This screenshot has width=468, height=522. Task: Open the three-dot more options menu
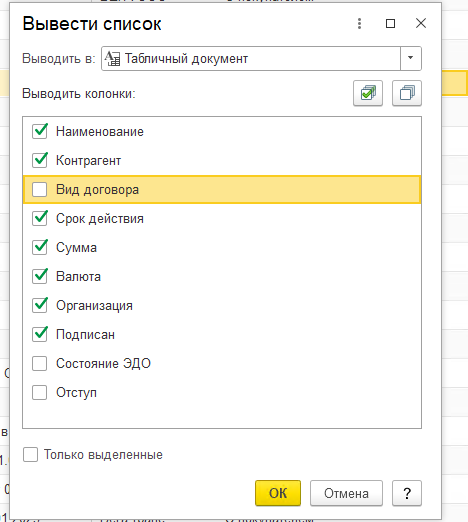coord(359,23)
